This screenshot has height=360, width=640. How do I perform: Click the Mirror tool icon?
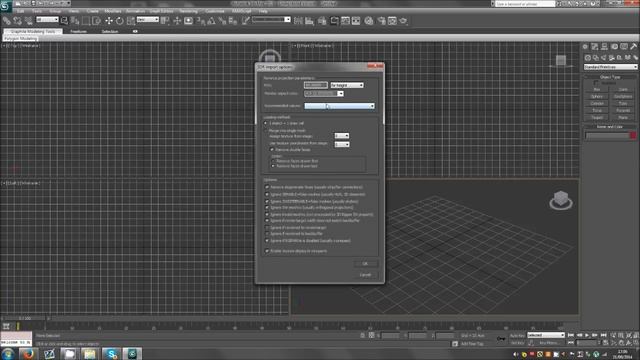[x=298, y=20]
